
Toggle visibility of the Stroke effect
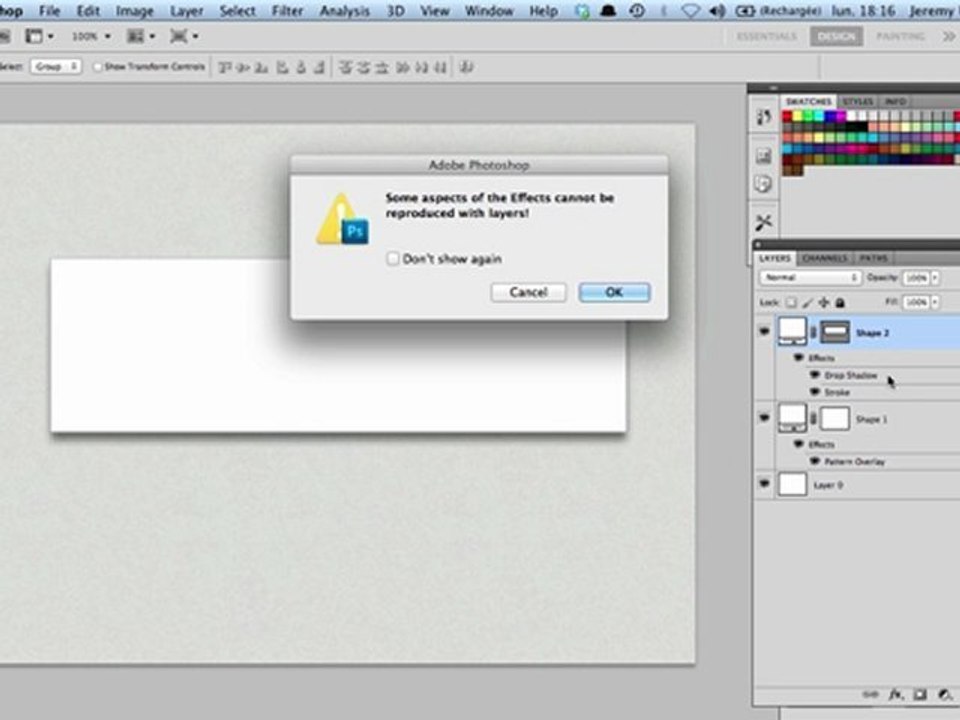click(x=814, y=392)
